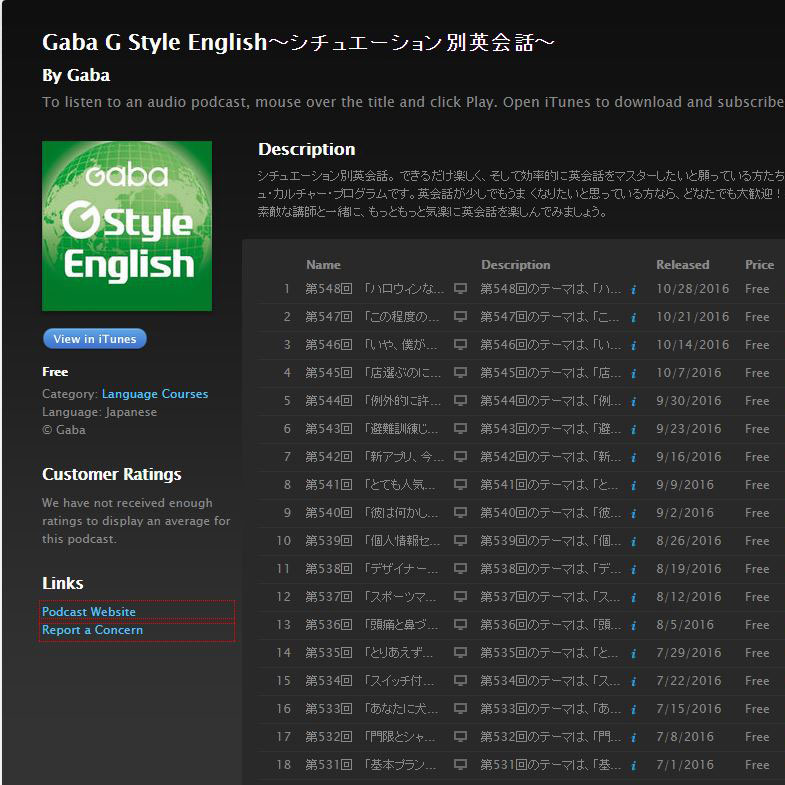785x785 pixels.
Task: Sort episodes by the Released column header
Action: click(682, 265)
